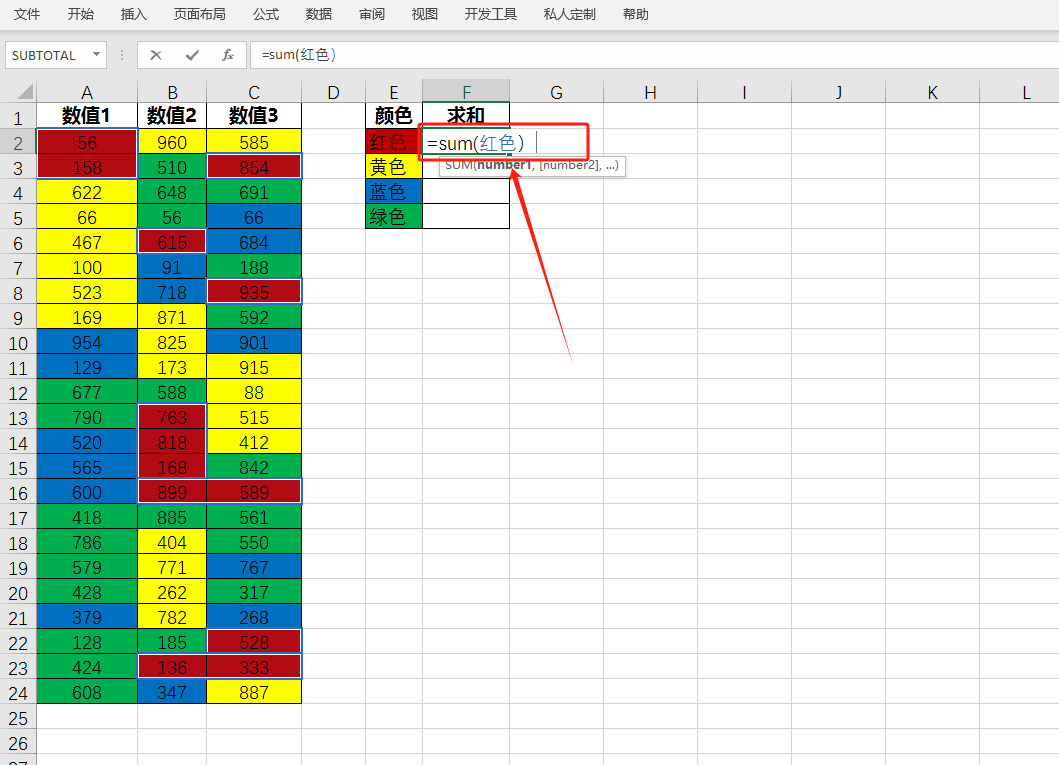Expand the Name Box dropdown arrow
The image size is (1059, 765).
point(97,55)
